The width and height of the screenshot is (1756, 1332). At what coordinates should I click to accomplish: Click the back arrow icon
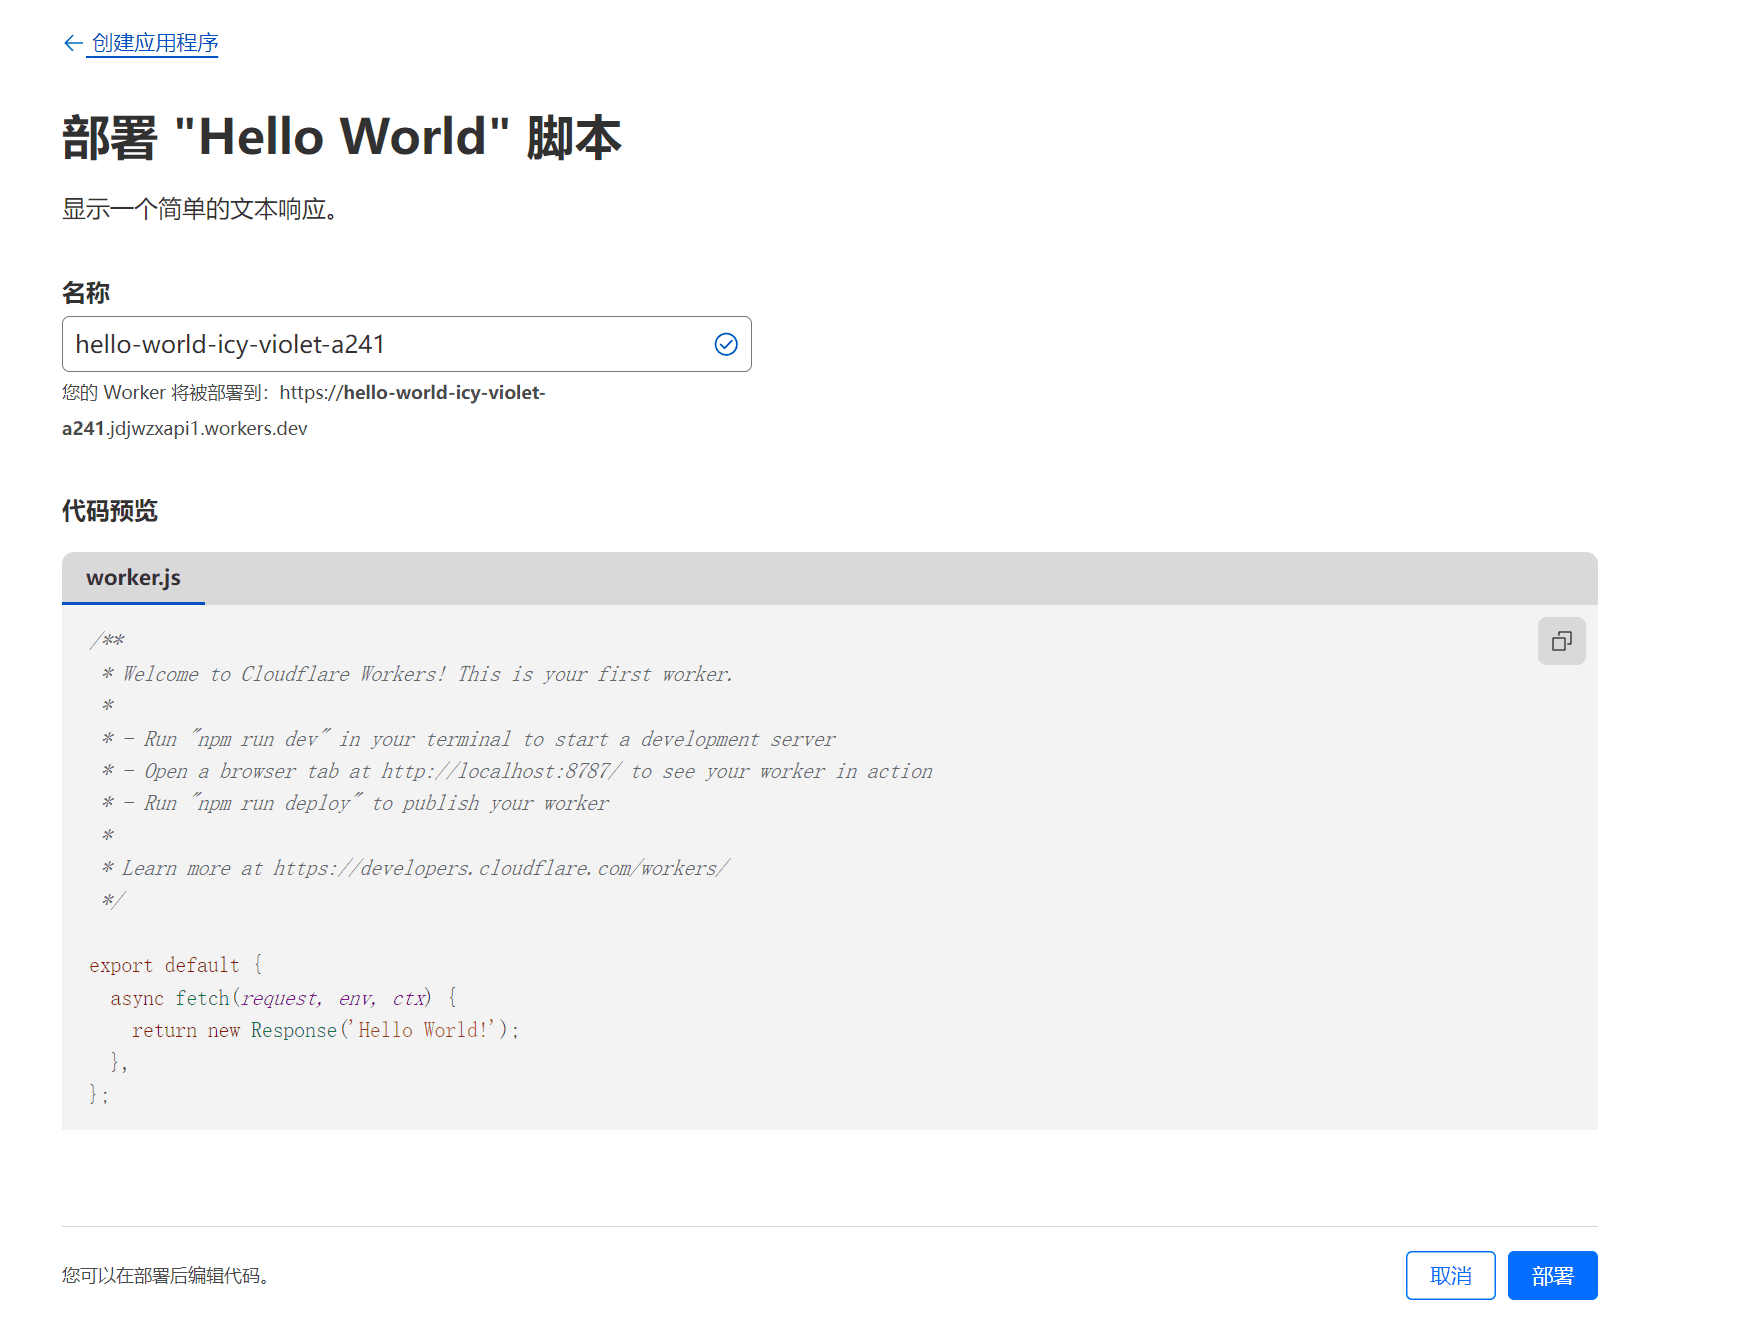(72, 43)
